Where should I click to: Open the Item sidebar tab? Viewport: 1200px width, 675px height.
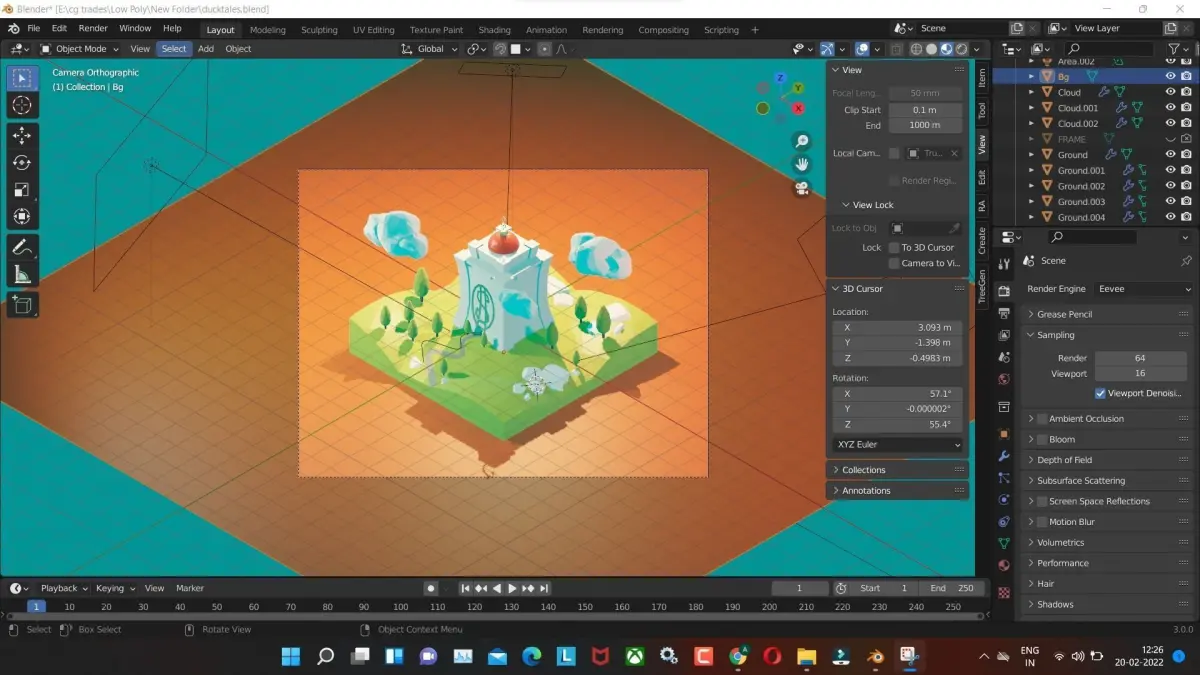pos(982,77)
